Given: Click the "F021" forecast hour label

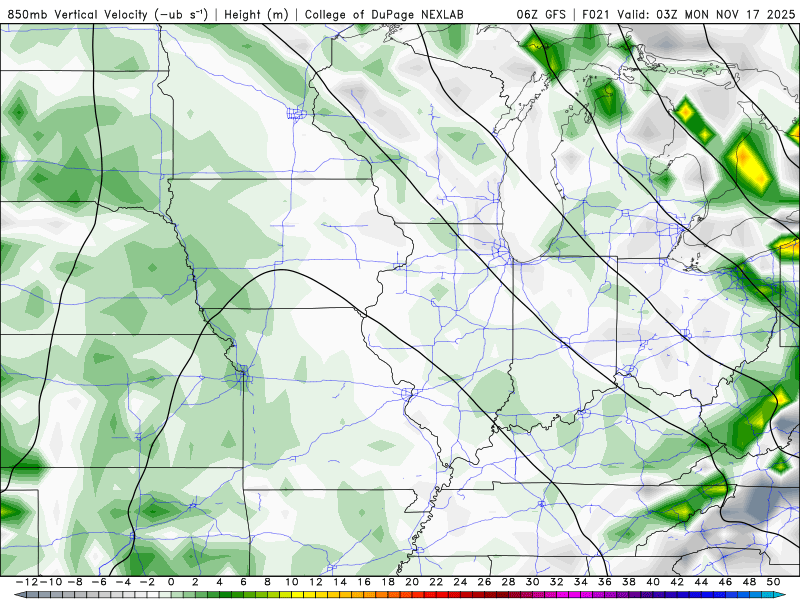Looking at the screenshot, I should click(x=596, y=14).
